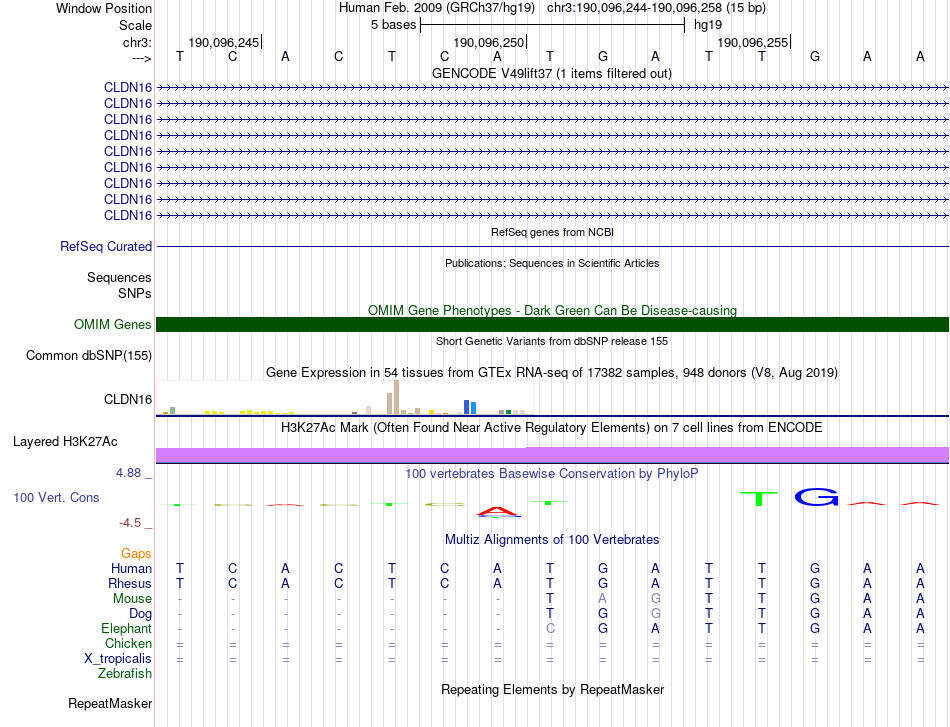
Task: Open Repeating Elements by RepeatMasker title
Action: pyautogui.click(x=552, y=689)
